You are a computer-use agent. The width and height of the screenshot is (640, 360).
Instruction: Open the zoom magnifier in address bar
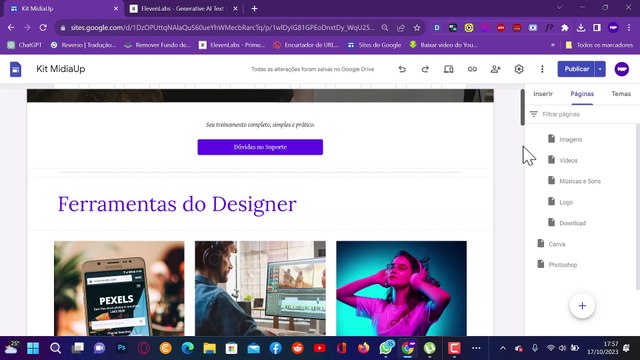(x=385, y=28)
